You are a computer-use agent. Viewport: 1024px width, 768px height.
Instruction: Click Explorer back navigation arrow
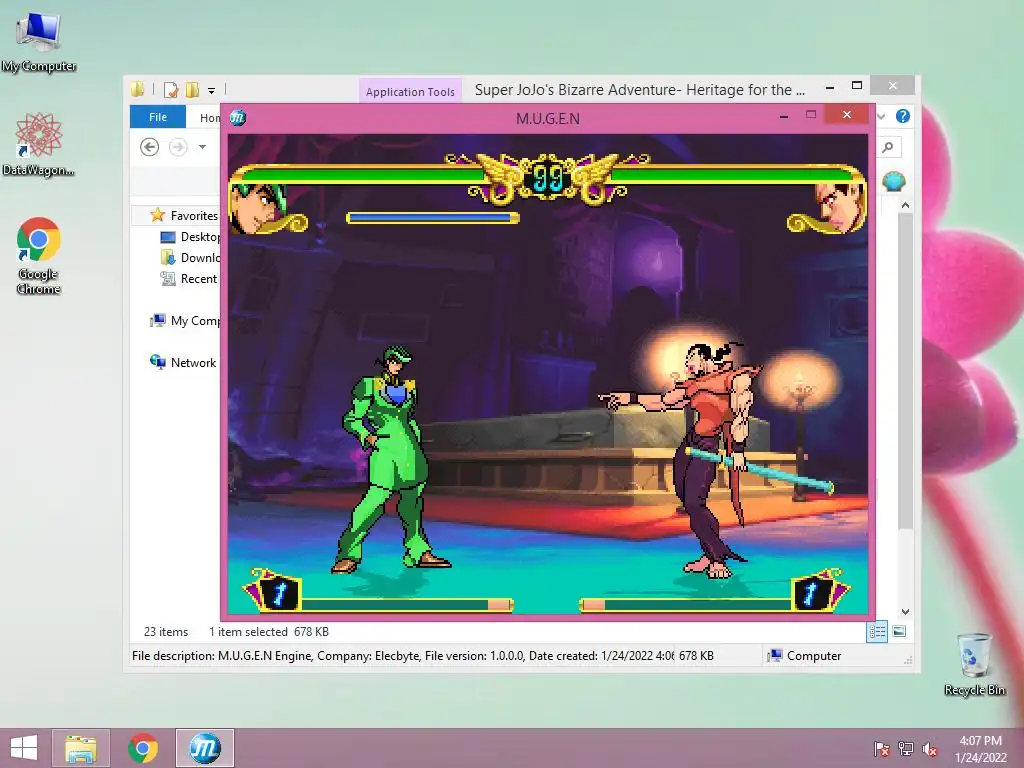[150, 147]
